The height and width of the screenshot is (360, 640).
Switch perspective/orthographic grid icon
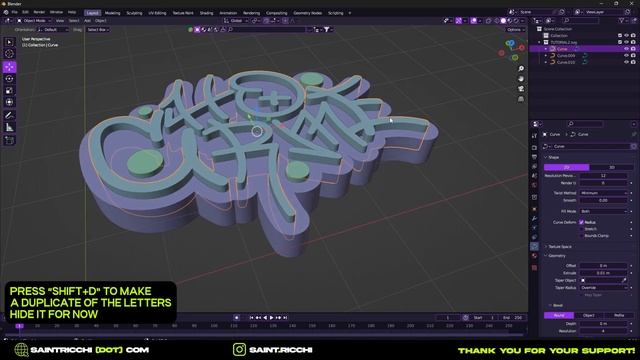pyautogui.click(x=521, y=99)
